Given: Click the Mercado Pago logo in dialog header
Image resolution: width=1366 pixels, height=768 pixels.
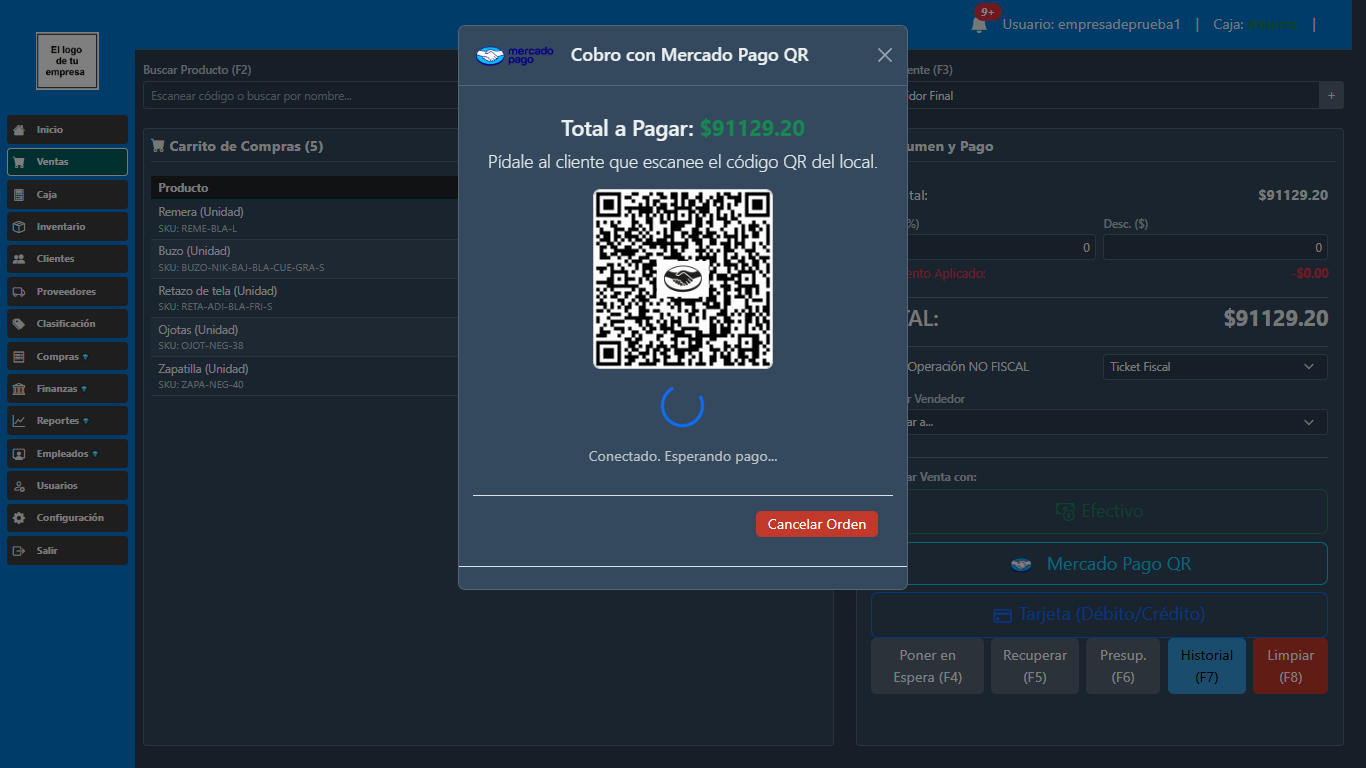Looking at the screenshot, I should click(514, 55).
